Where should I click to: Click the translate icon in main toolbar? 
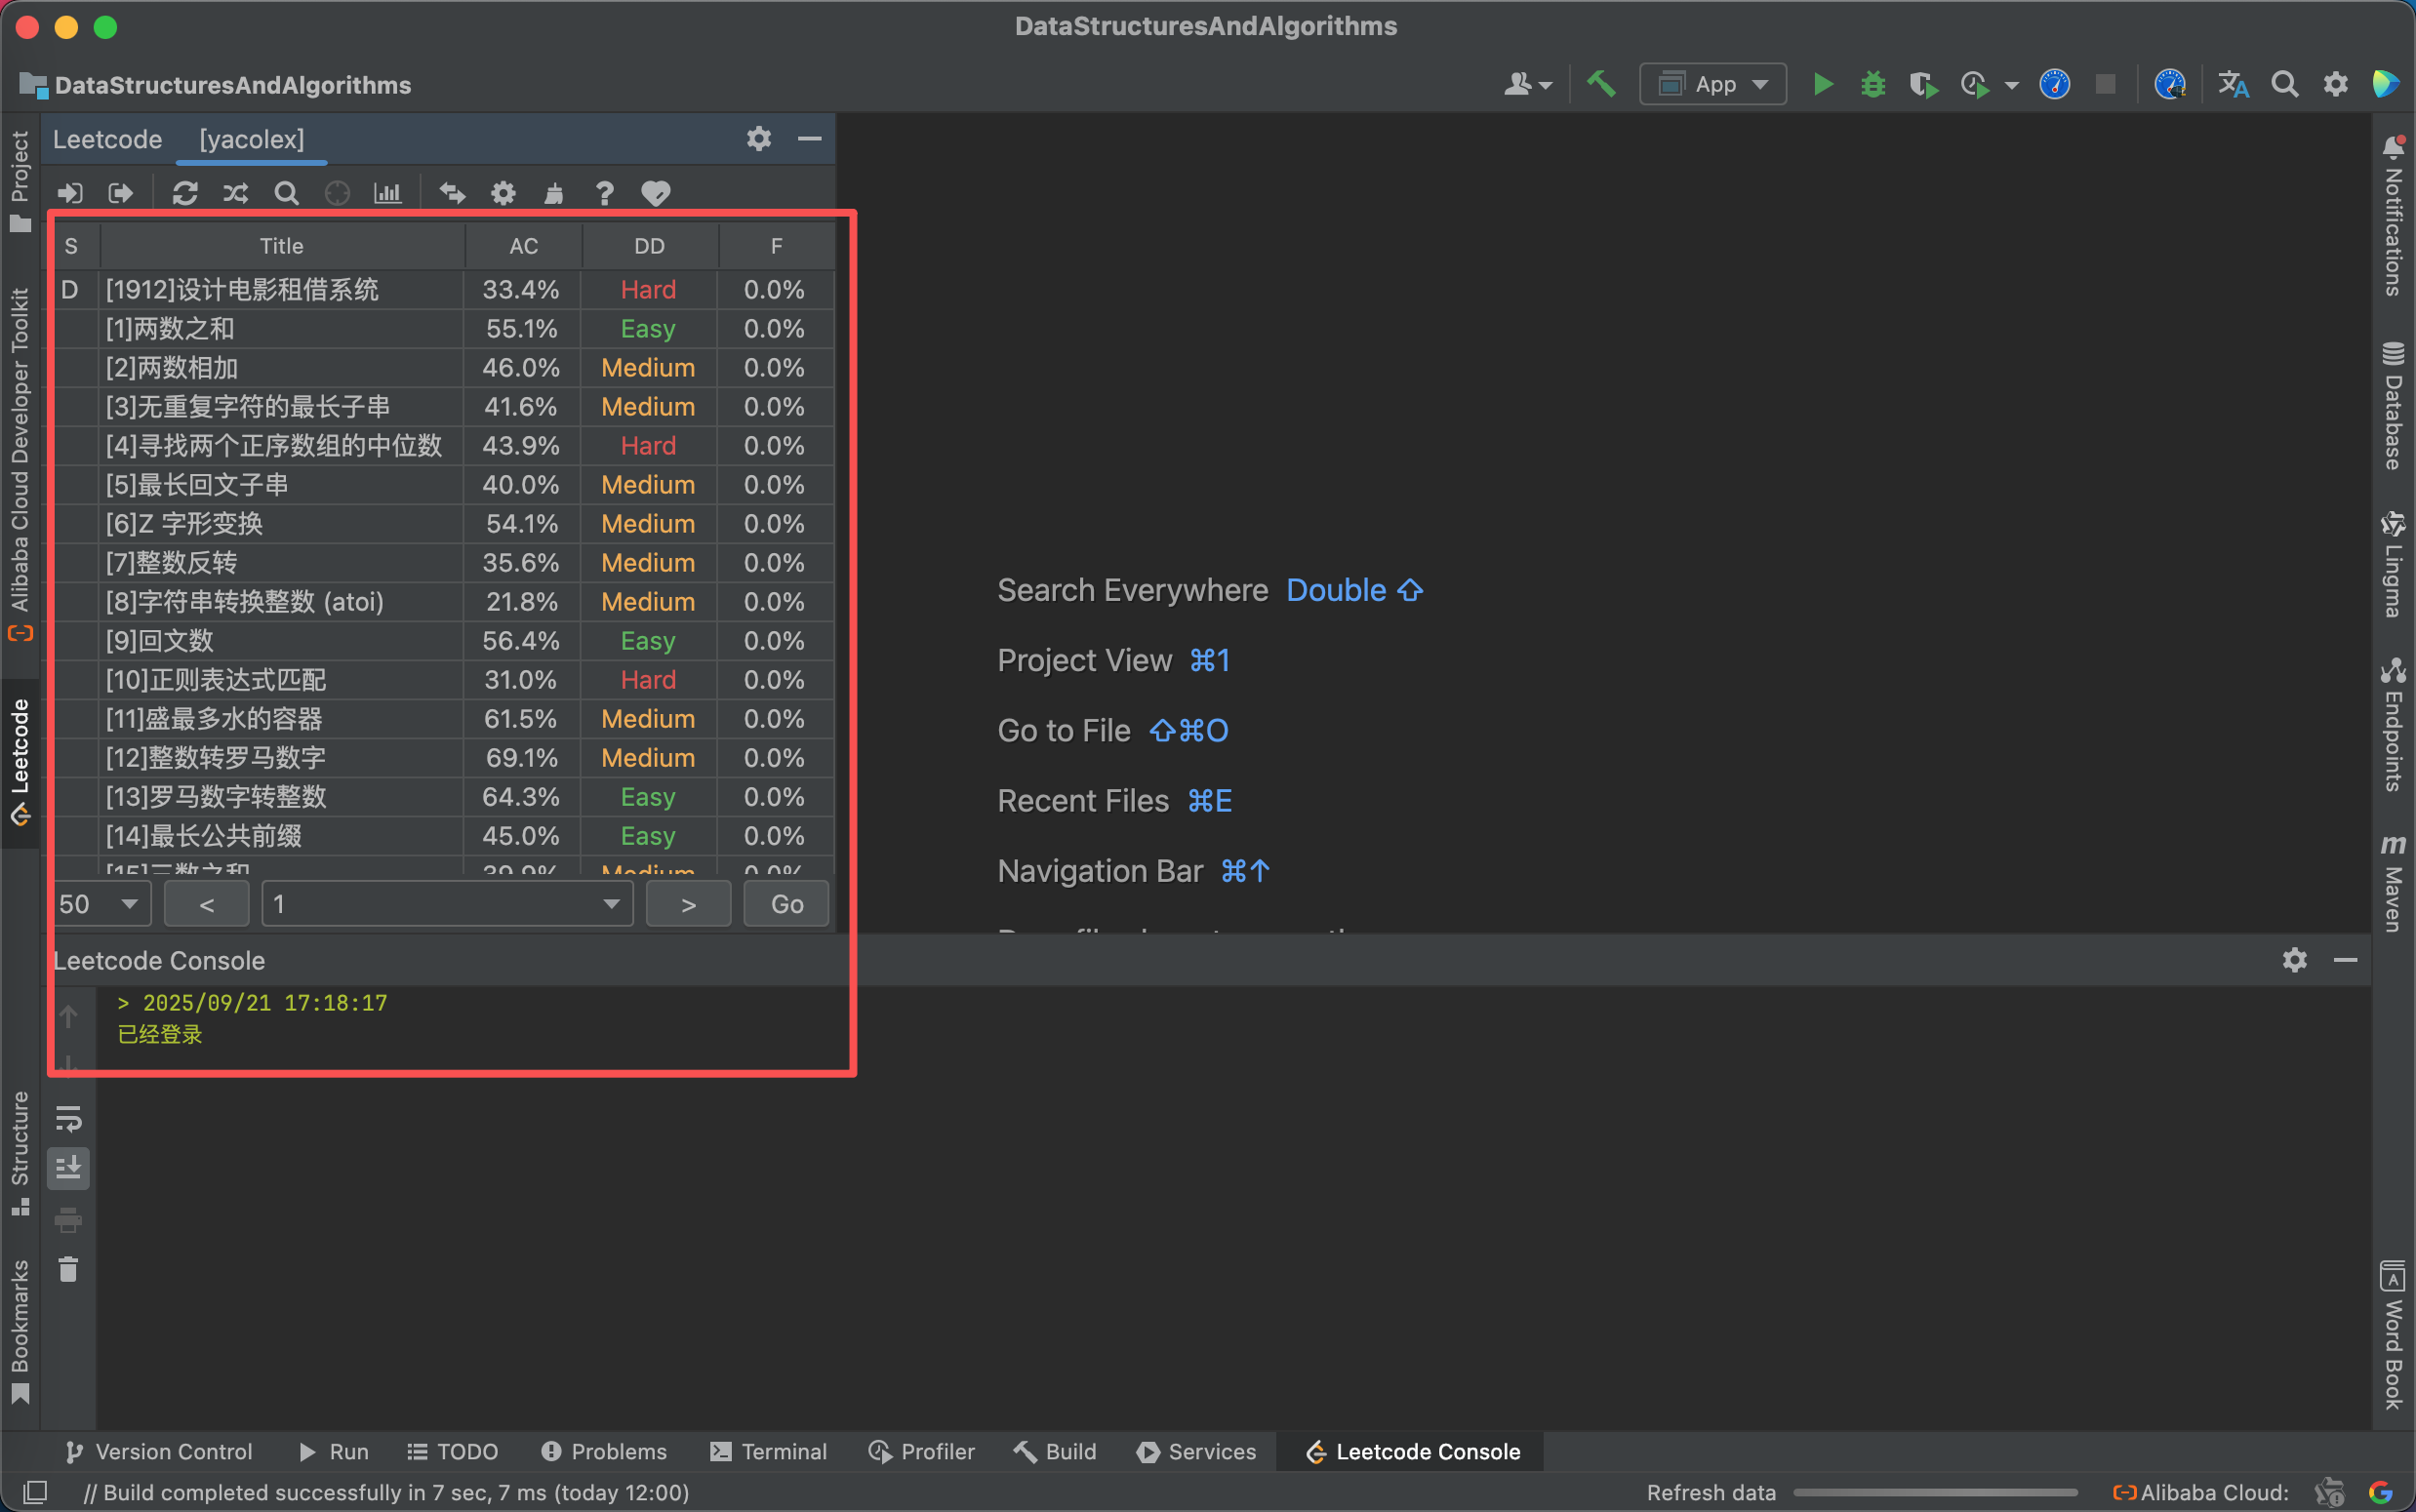(x=2234, y=84)
